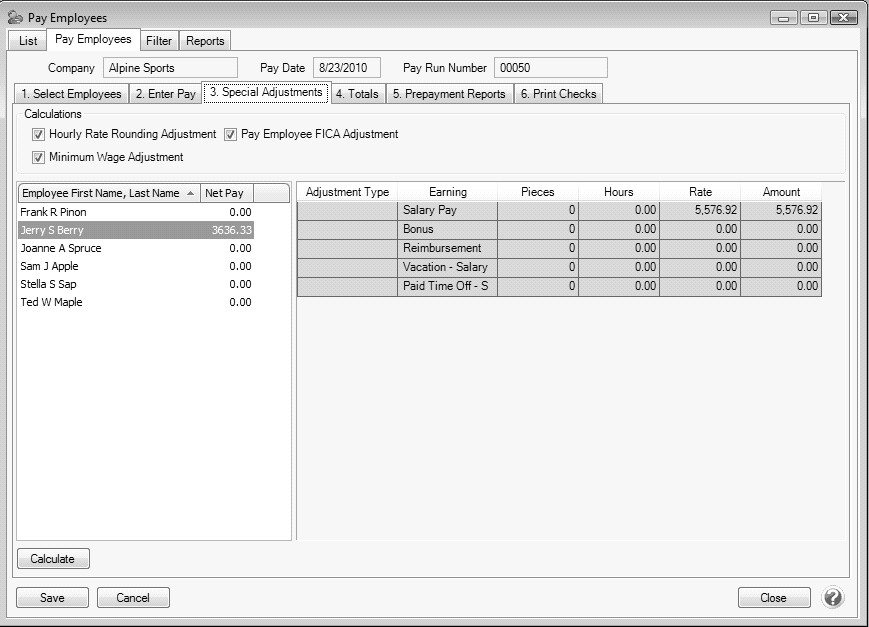The width and height of the screenshot is (869, 627).
Task: Click the Net Pay column header
Action: click(x=225, y=193)
